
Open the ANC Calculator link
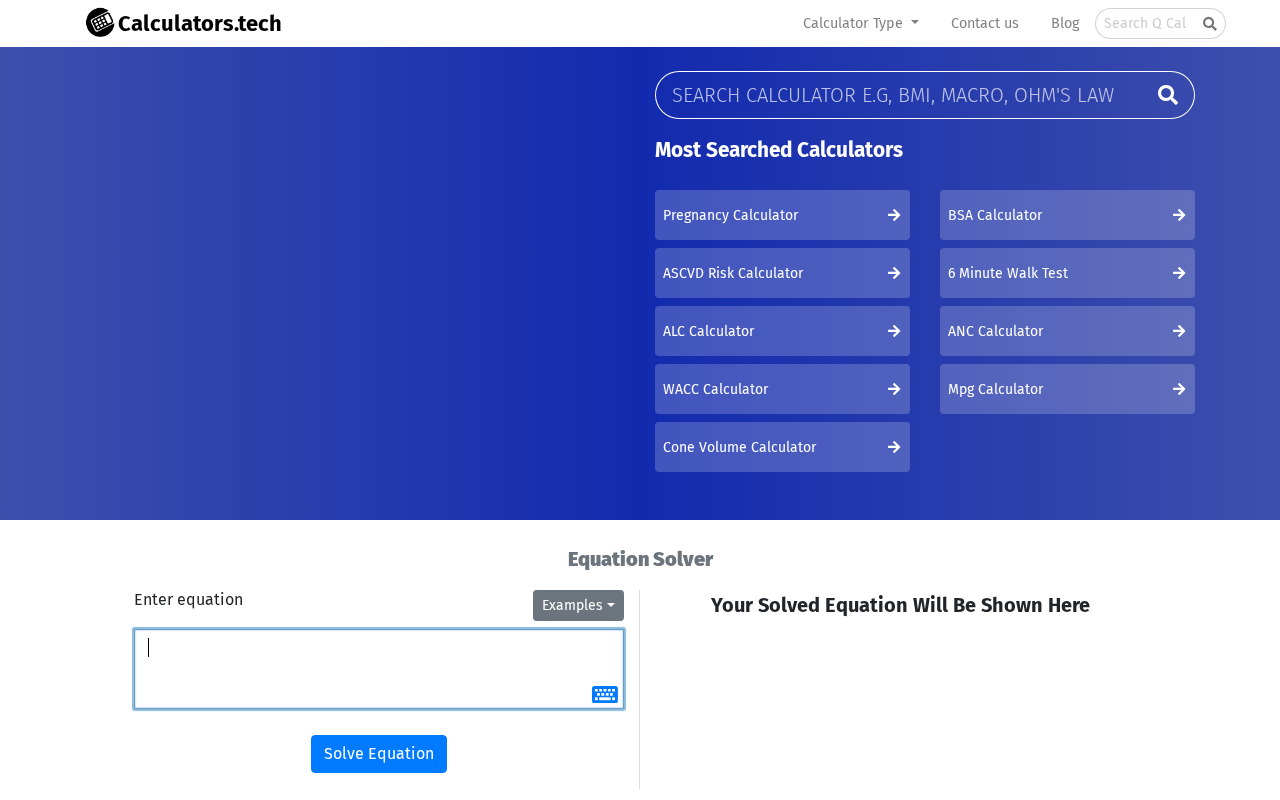coord(995,331)
